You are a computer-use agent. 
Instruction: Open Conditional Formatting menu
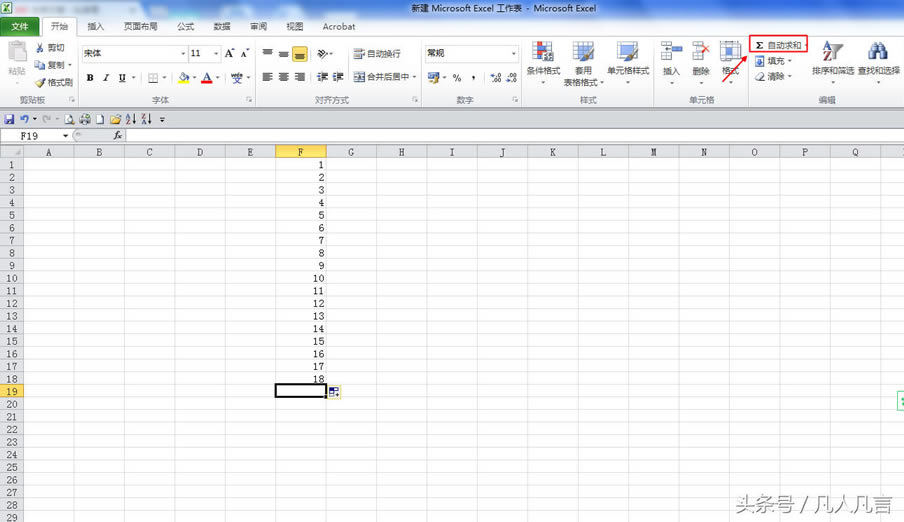pyautogui.click(x=543, y=62)
